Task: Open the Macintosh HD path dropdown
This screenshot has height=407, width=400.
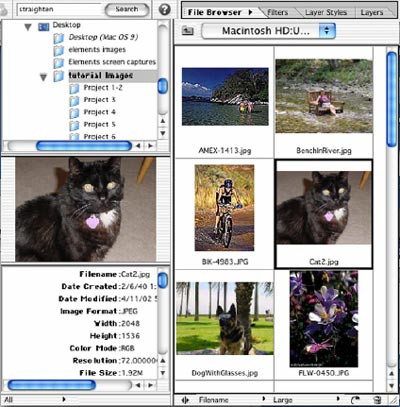Action: 269,31
